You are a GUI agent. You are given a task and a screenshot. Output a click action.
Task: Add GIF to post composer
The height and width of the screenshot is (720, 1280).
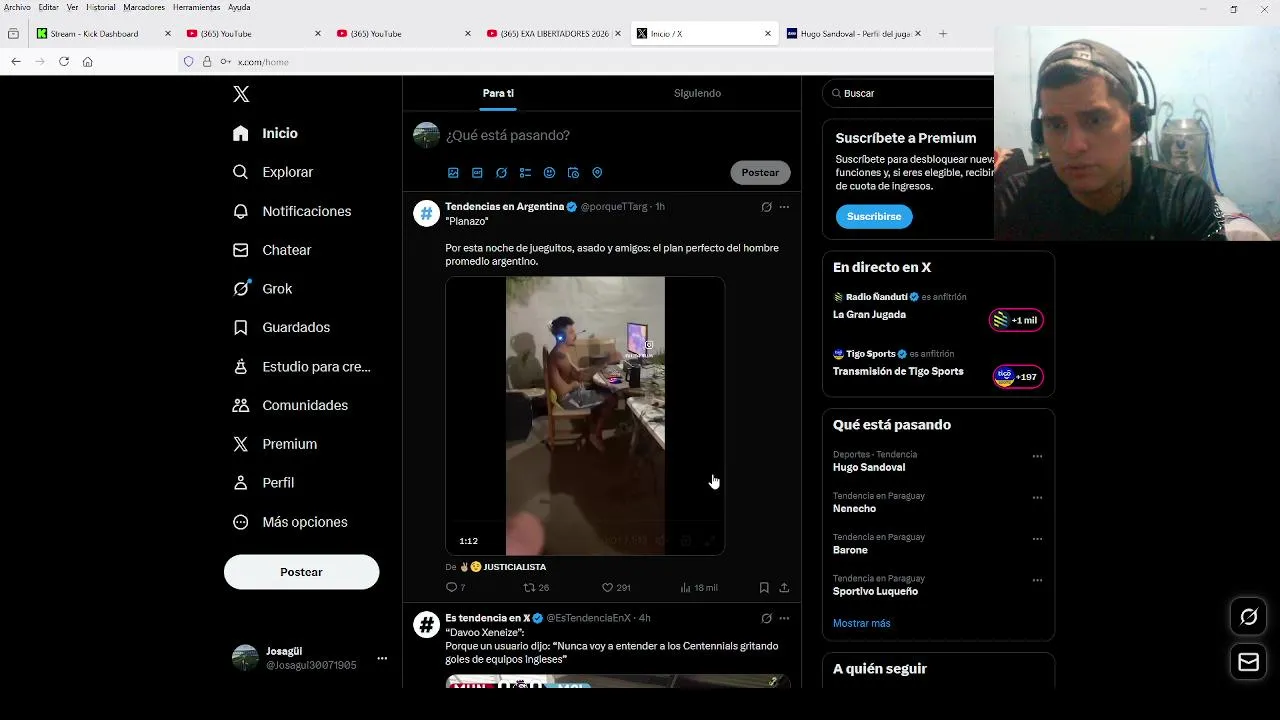coord(477,173)
